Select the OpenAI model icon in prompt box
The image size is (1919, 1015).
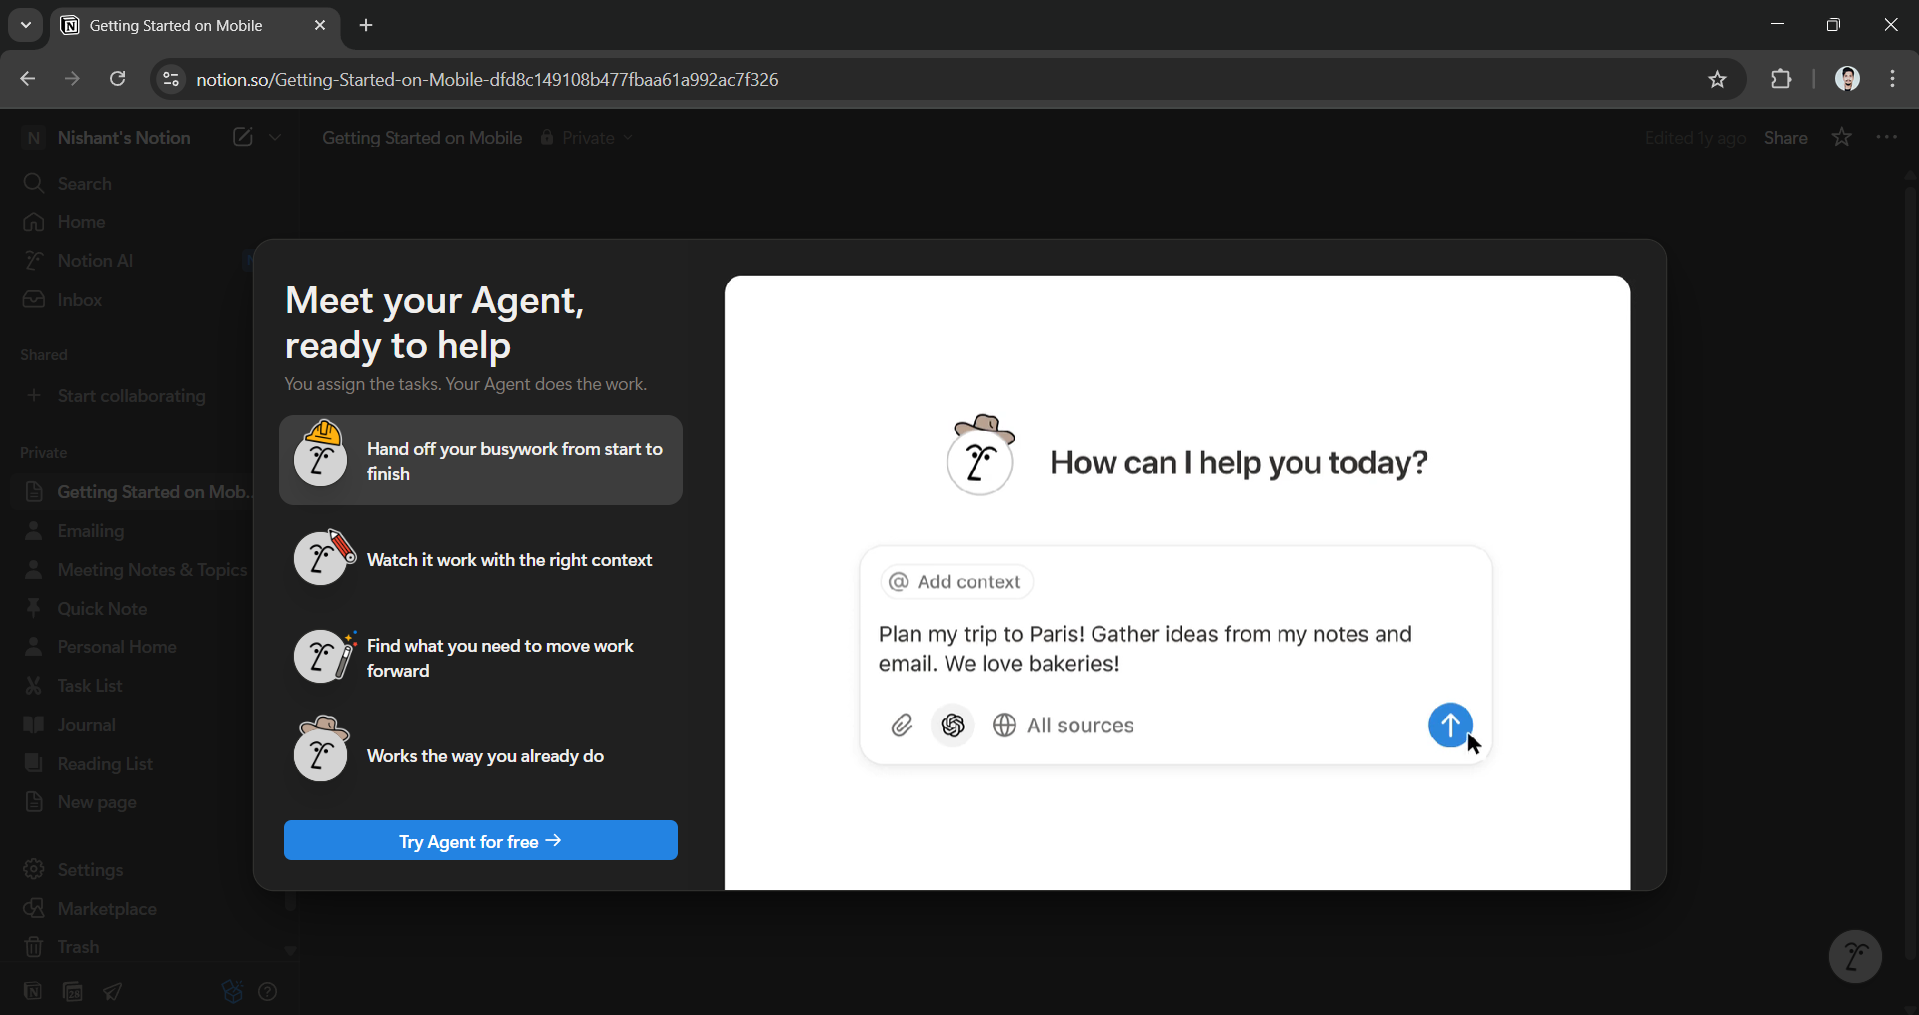[952, 725]
